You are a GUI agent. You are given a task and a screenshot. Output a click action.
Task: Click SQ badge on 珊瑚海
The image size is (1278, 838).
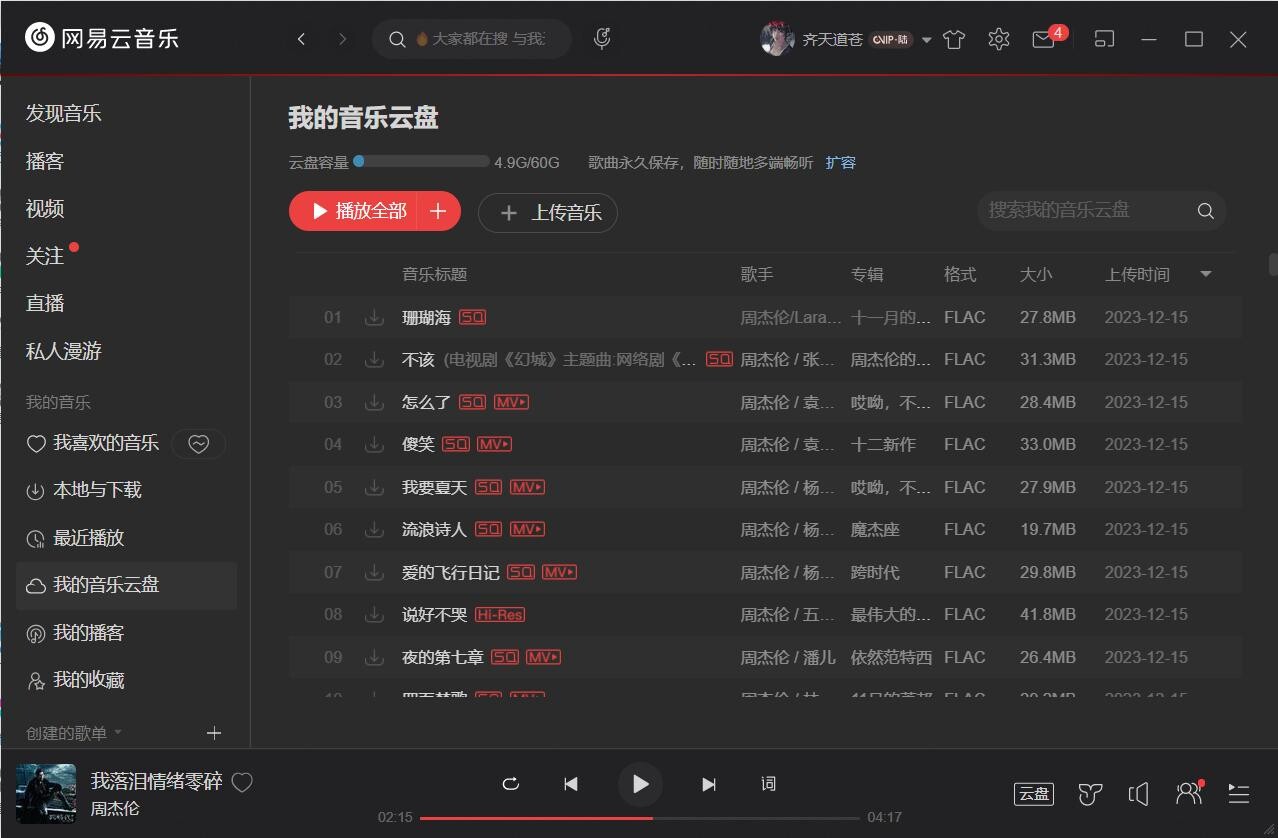472,317
